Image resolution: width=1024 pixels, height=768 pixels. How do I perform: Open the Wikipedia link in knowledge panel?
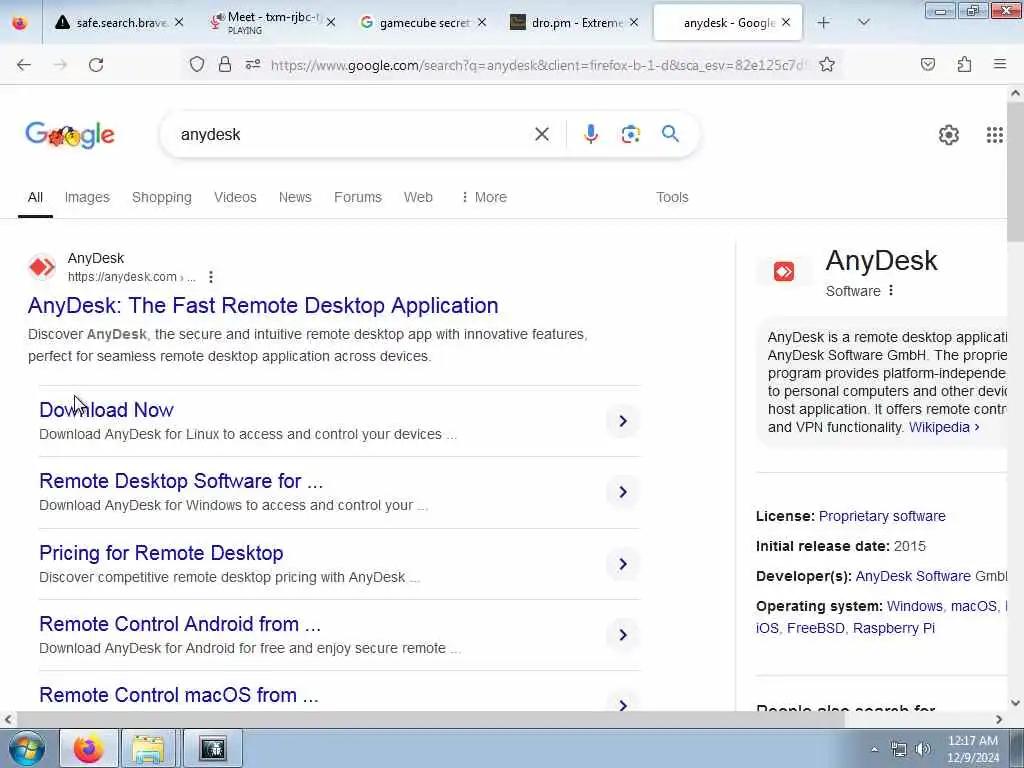[x=944, y=427]
